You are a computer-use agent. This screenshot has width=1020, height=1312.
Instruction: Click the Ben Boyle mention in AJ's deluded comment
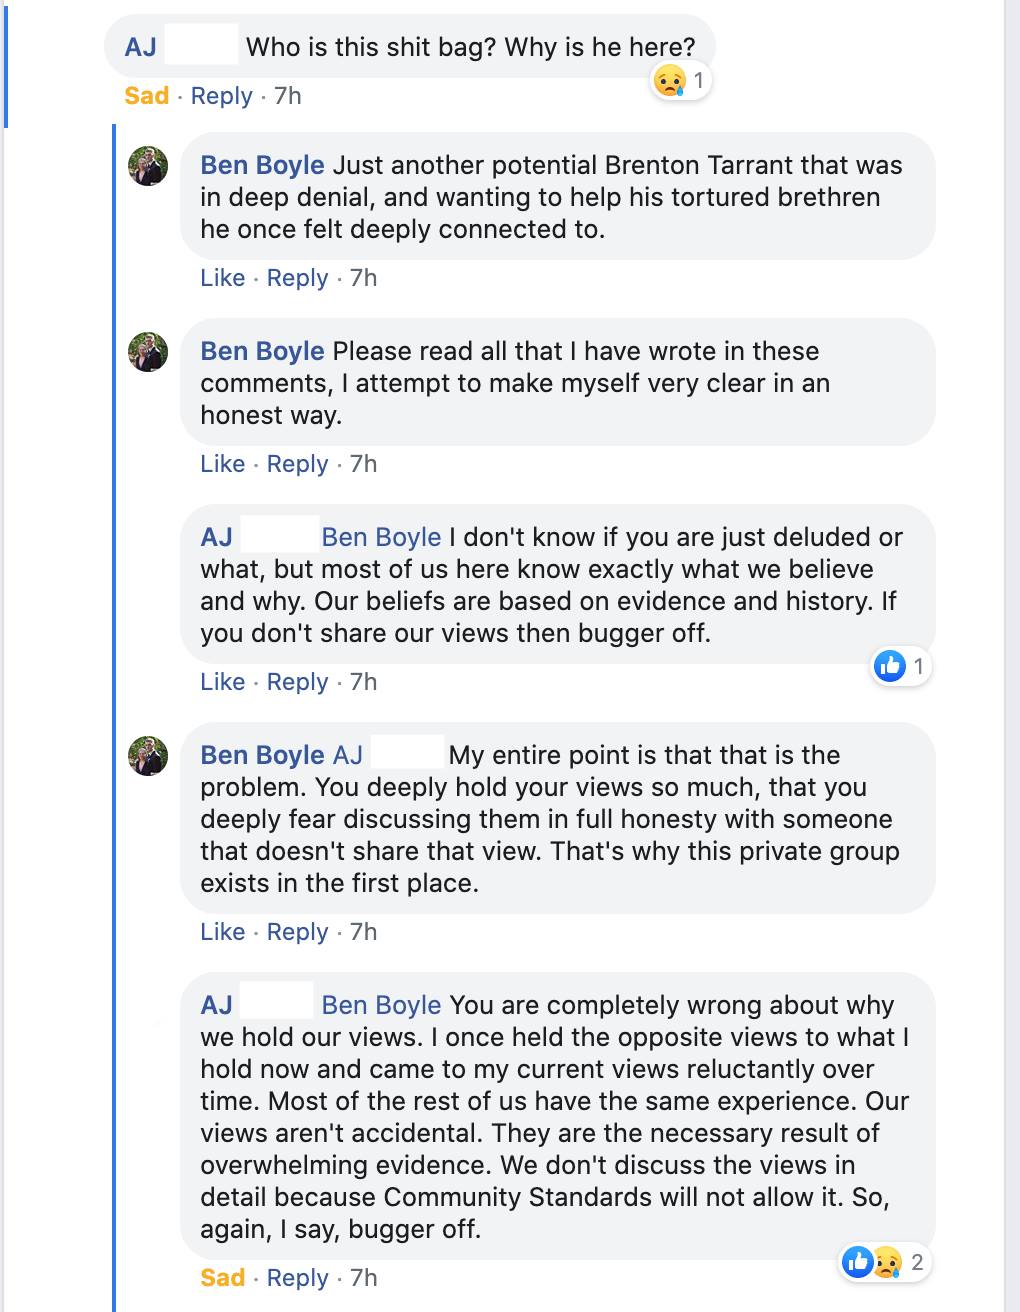[x=381, y=538]
